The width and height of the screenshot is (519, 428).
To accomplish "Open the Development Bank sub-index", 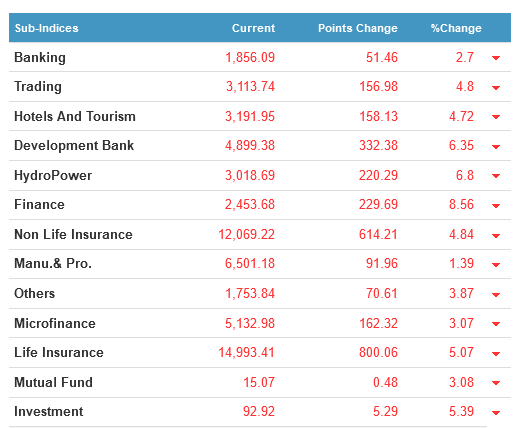I will [74, 146].
